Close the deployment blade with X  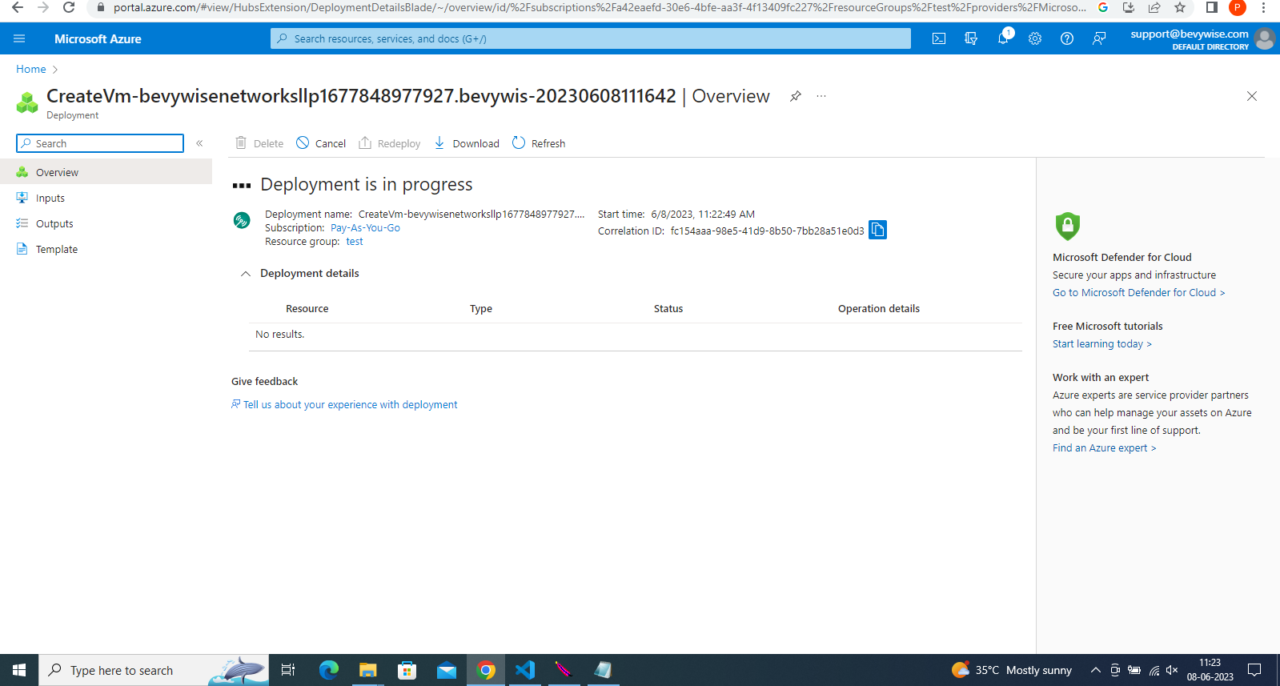point(1252,96)
